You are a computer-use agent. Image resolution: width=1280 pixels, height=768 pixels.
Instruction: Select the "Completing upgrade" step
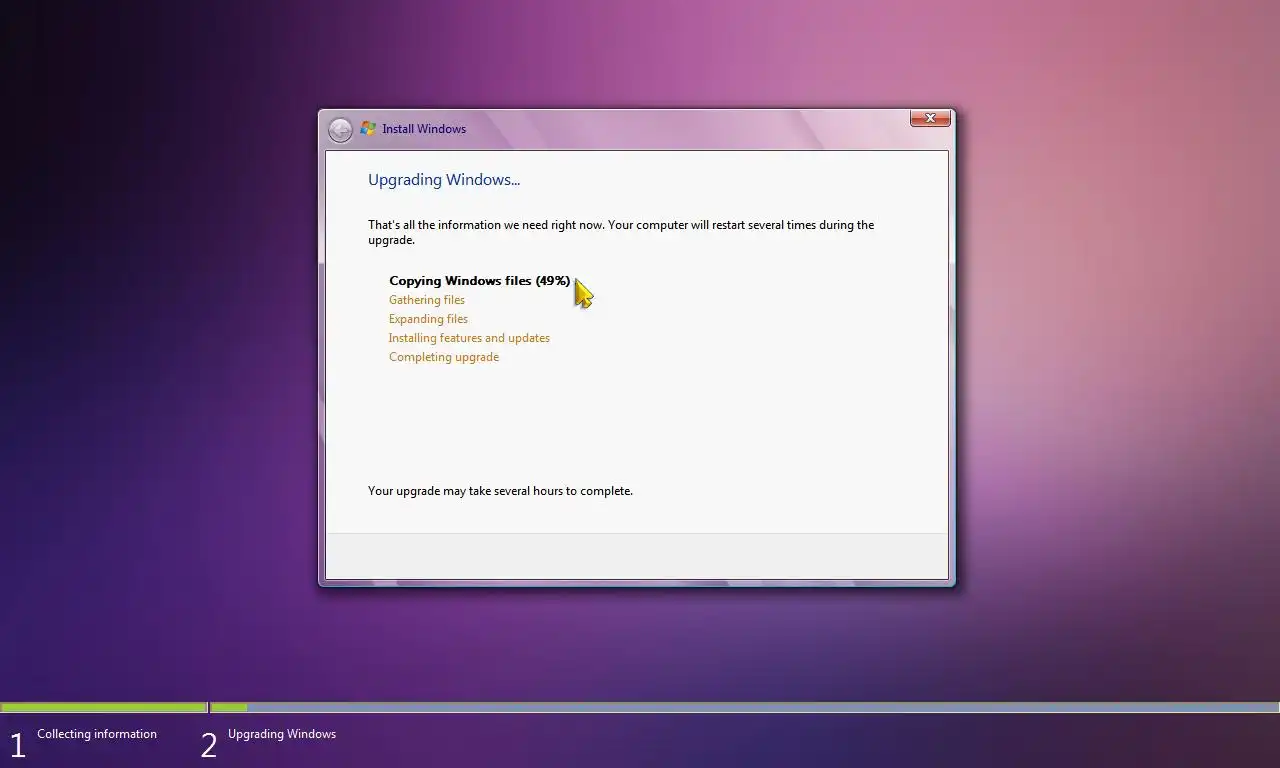[444, 357]
